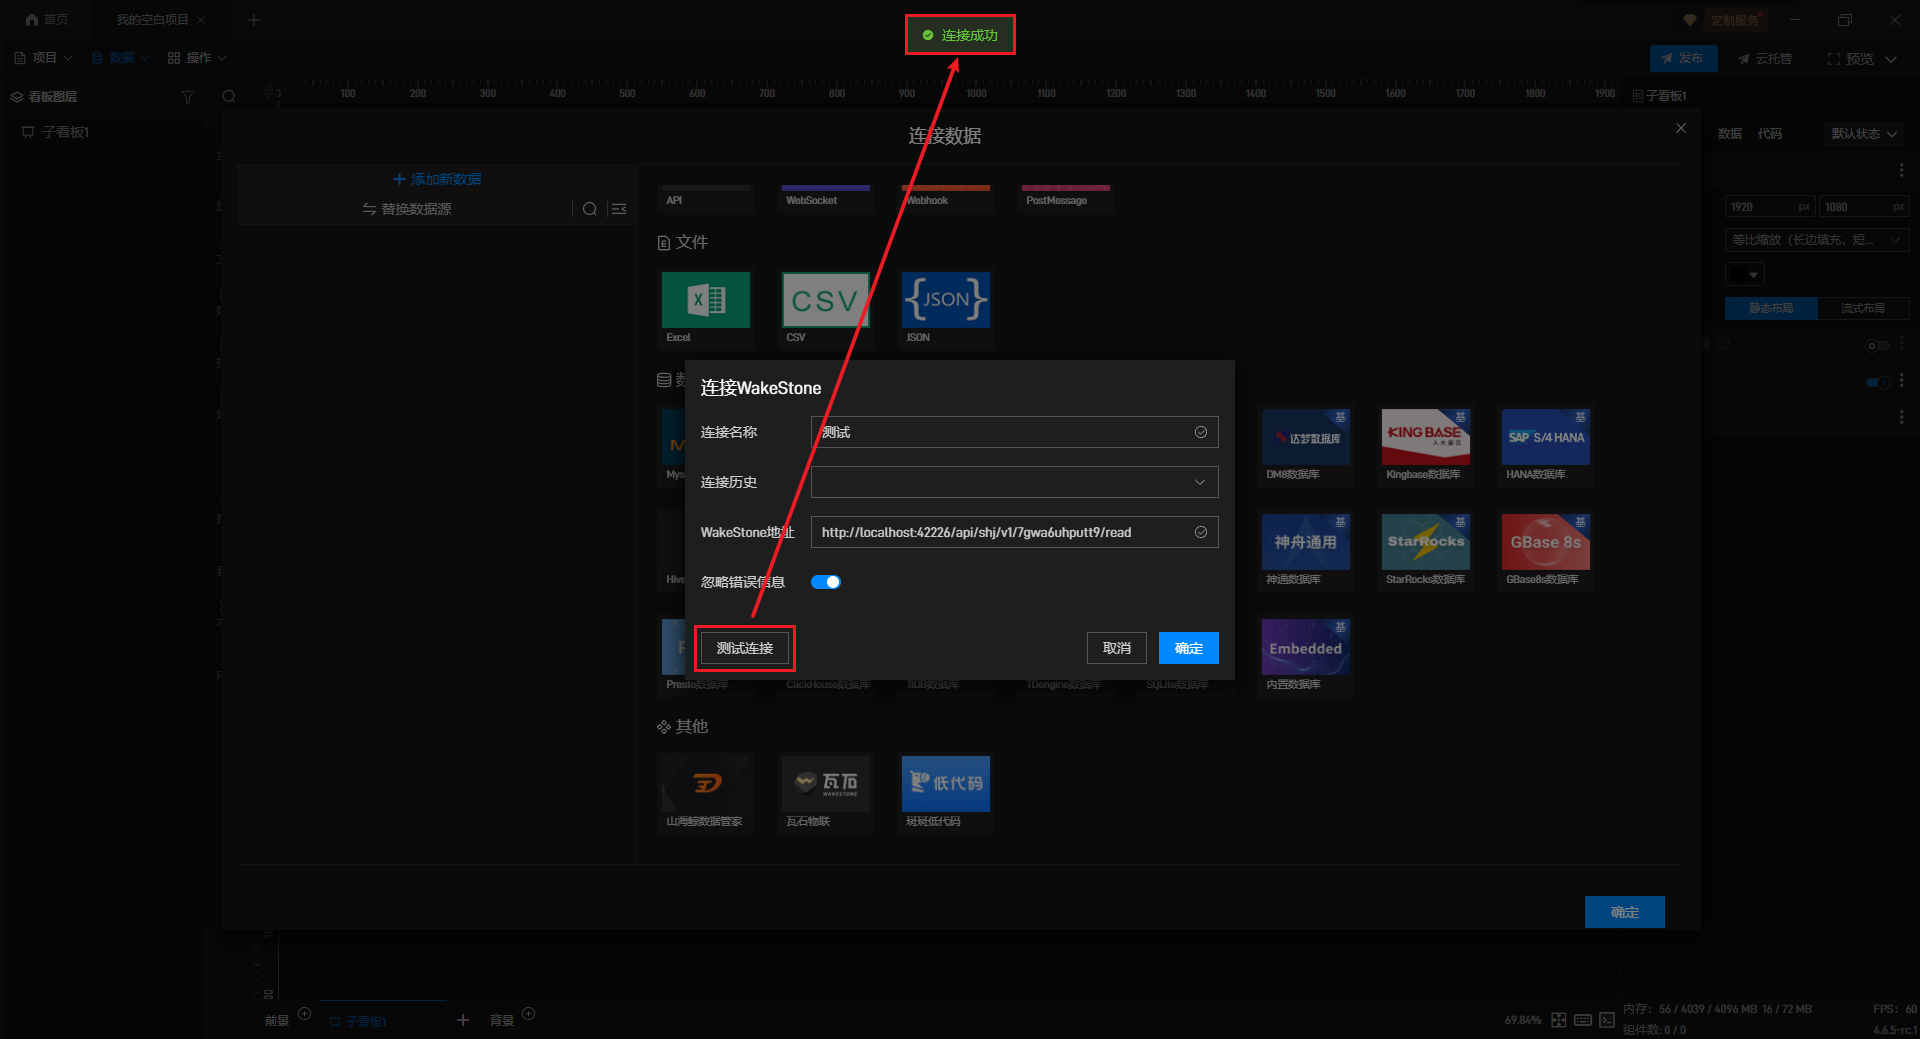Click the WakeStone地址 URL input field
The image size is (1920, 1039).
click(1000, 532)
